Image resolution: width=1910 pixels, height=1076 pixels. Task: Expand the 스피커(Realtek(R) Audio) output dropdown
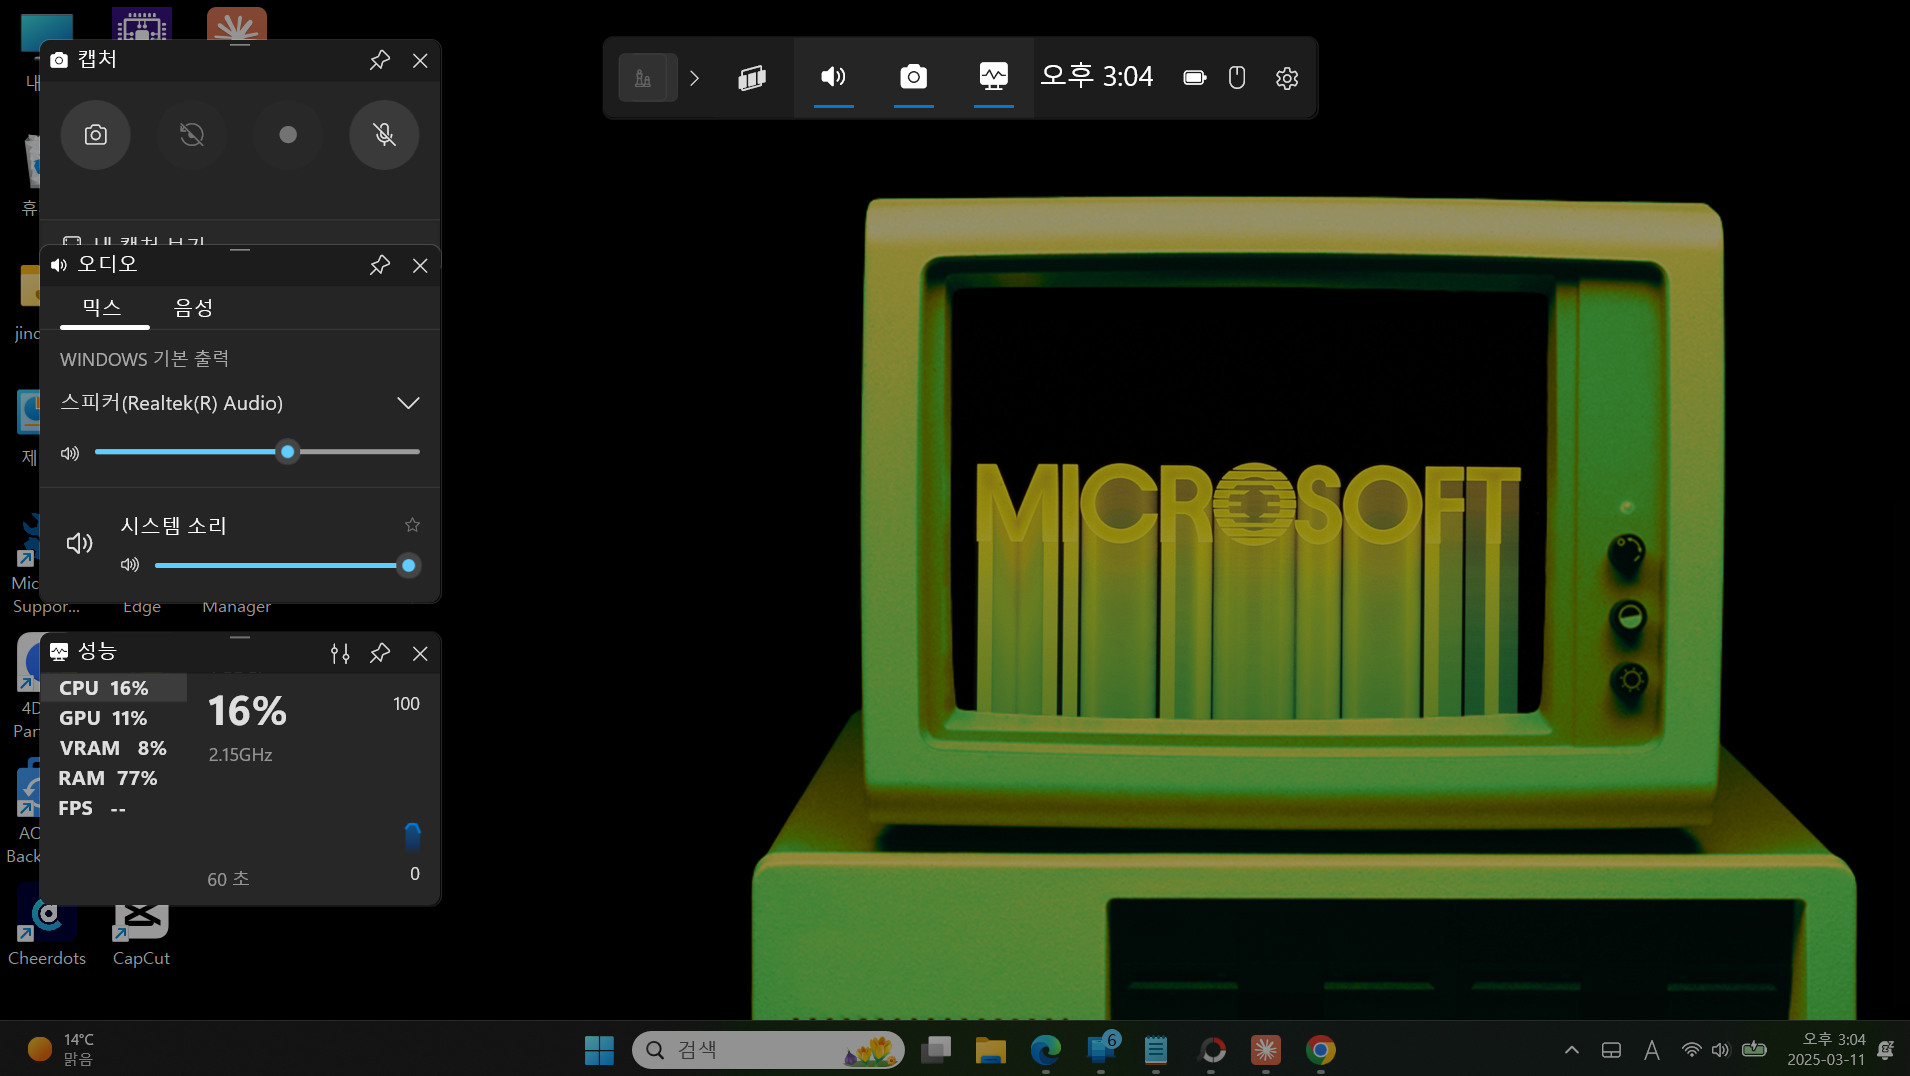click(x=408, y=403)
